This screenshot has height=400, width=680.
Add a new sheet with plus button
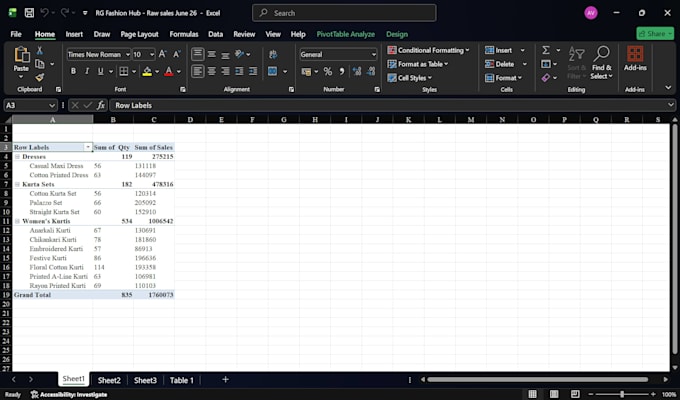[x=225, y=380]
